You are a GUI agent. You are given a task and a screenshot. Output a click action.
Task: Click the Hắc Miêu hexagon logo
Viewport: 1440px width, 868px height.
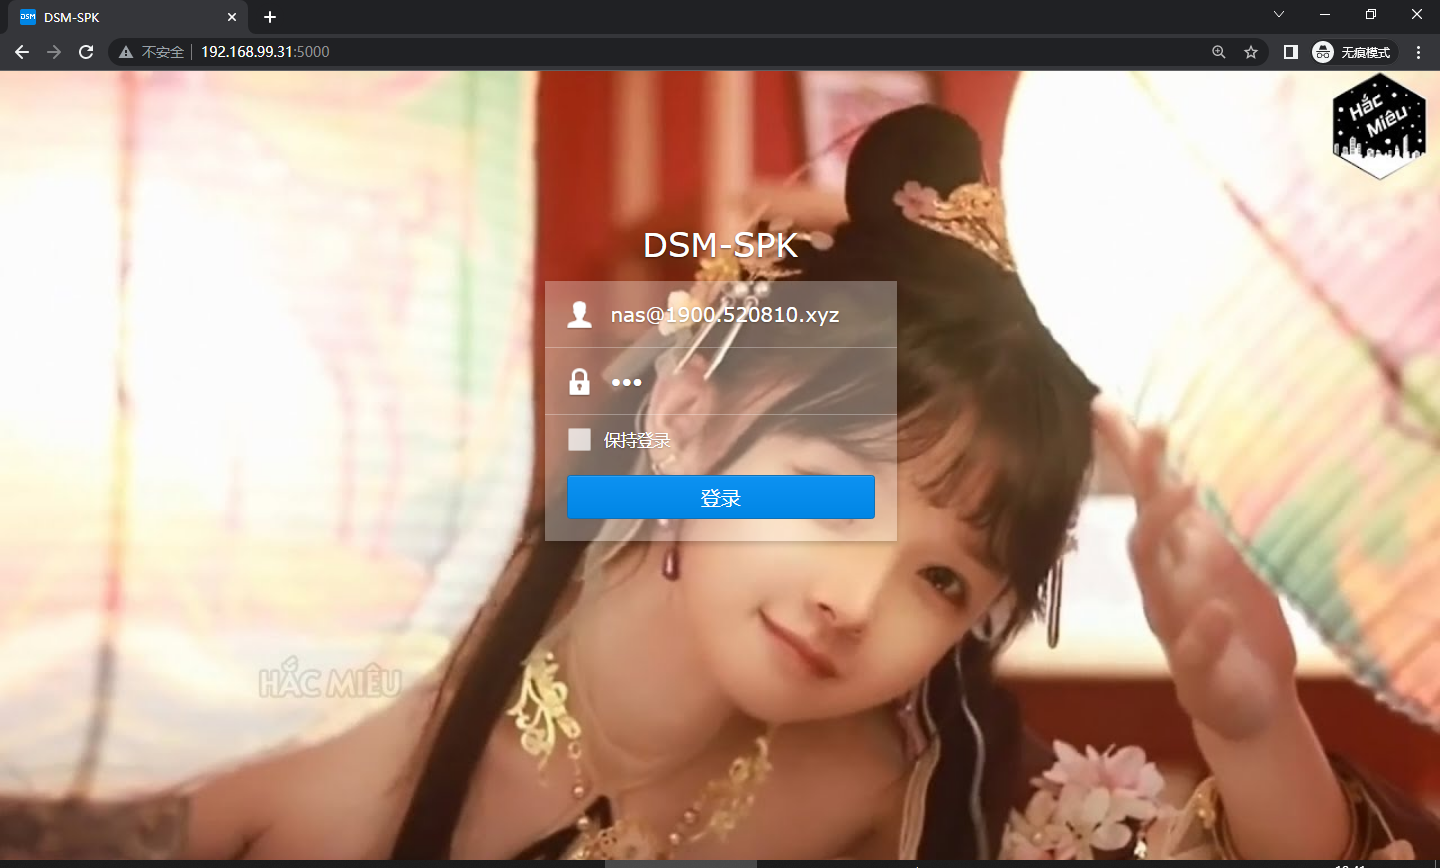coord(1379,127)
